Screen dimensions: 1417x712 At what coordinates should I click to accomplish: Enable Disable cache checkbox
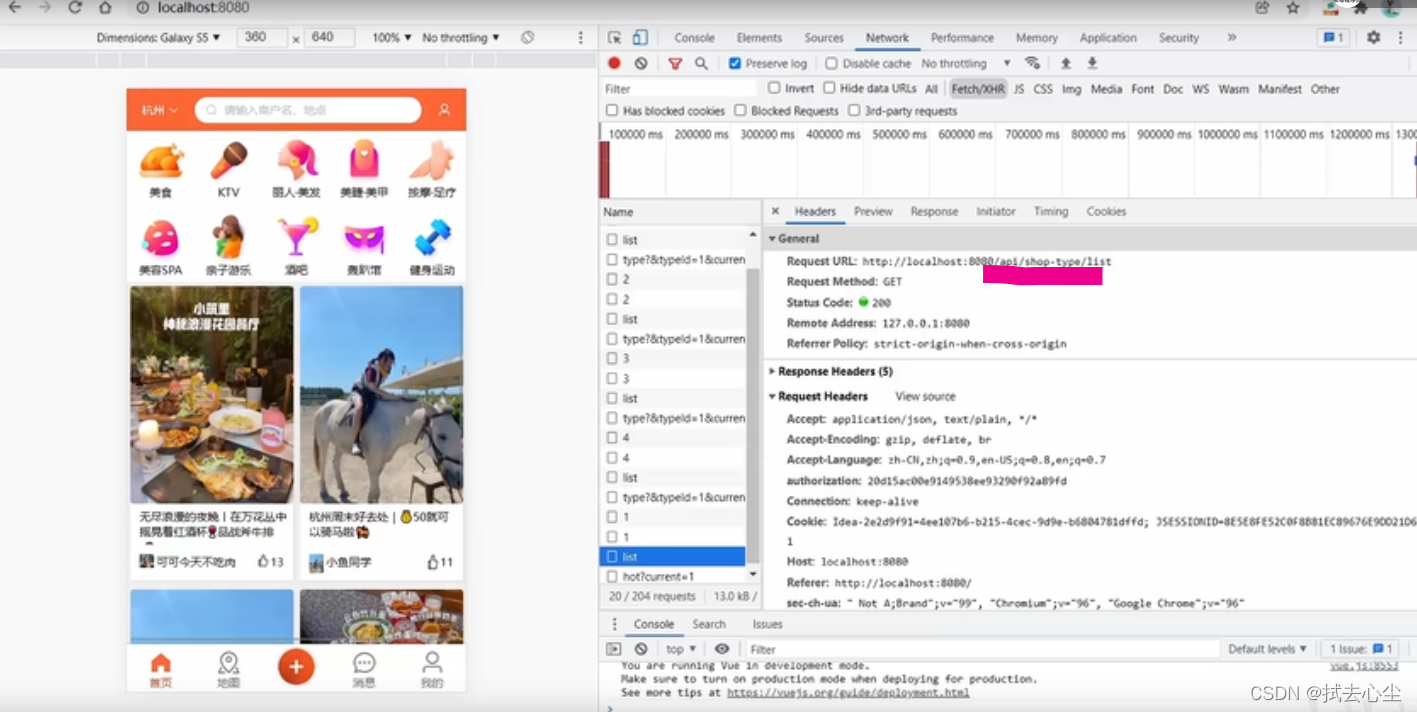tap(831, 63)
